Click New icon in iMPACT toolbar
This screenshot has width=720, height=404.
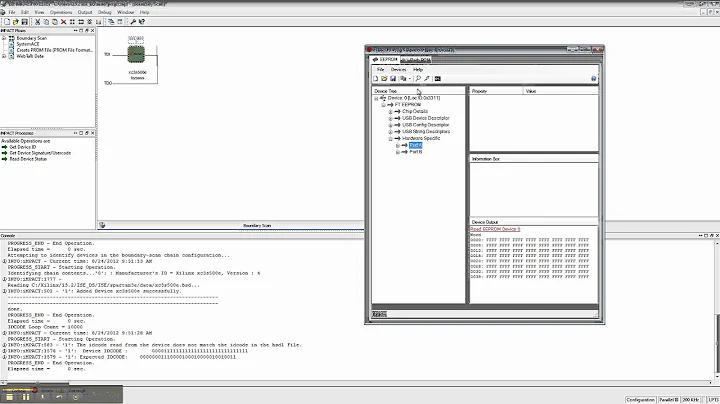coord(7,22)
